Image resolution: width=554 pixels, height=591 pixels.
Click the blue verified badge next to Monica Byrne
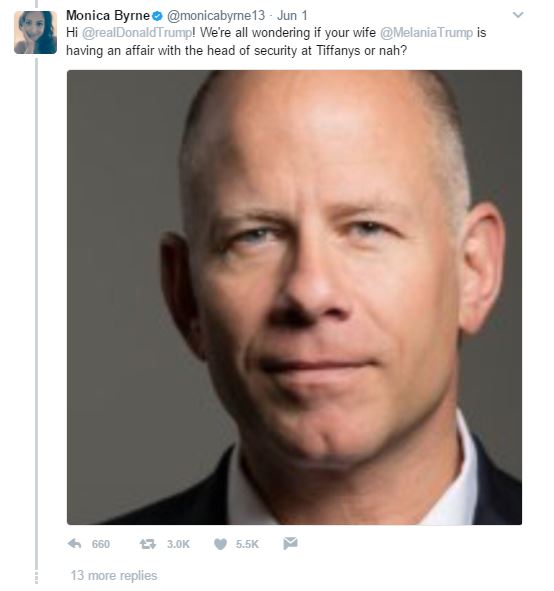[x=158, y=16]
